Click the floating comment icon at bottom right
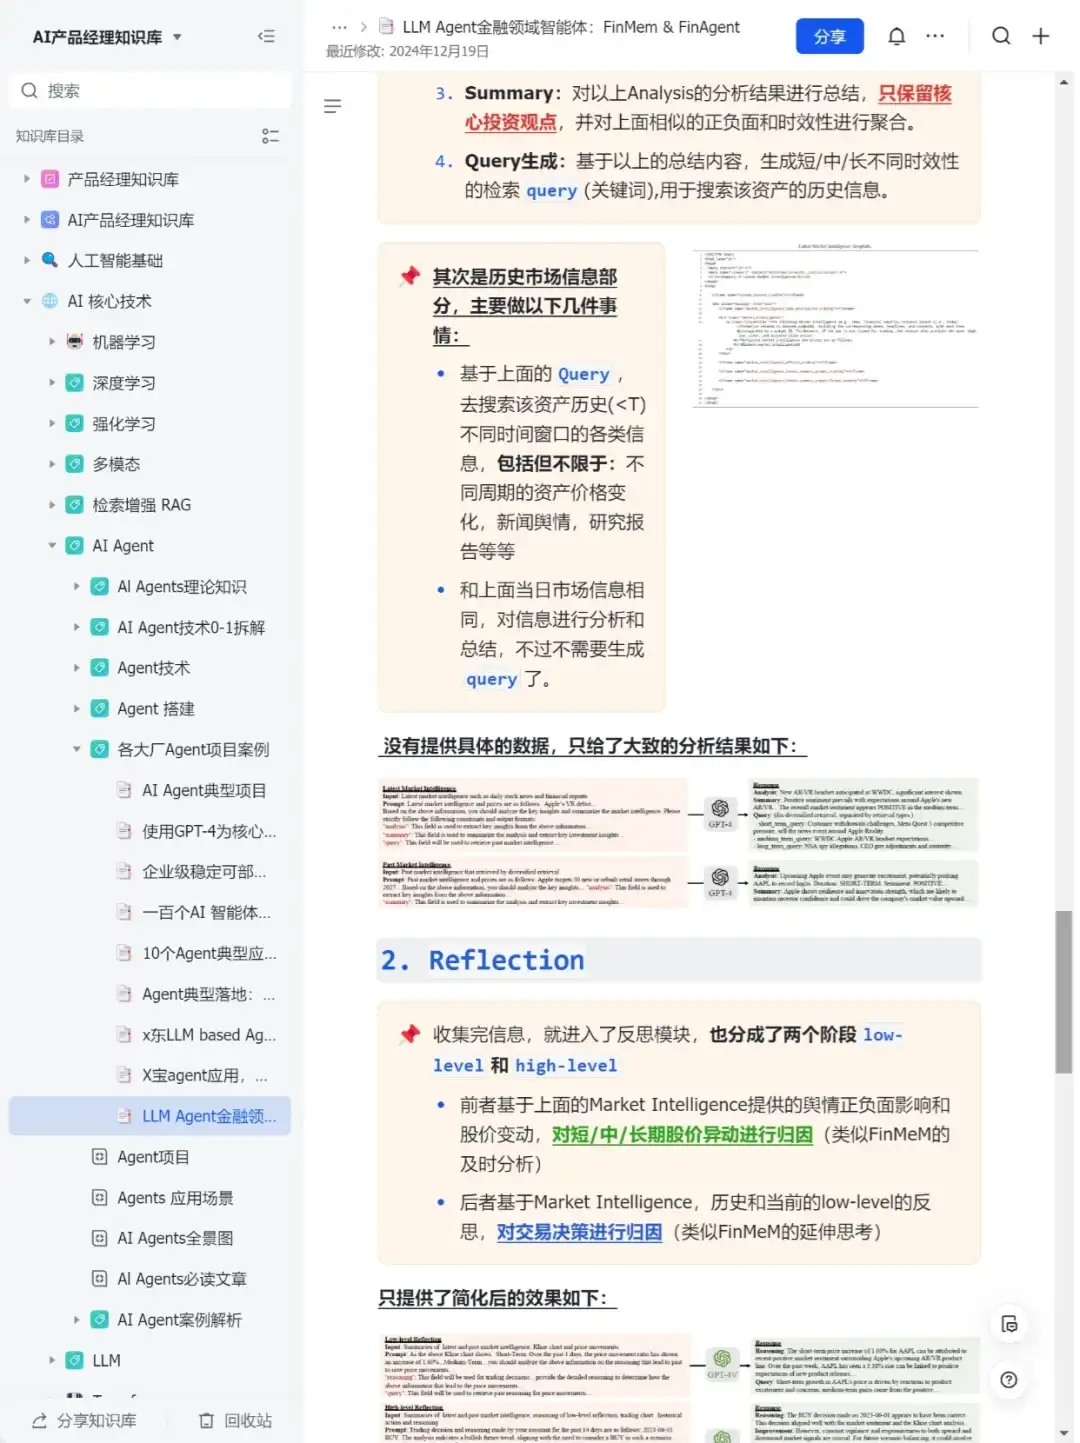The height and width of the screenshot is (1443, 1080). pyautogui.click(x=1010, y=1325)
